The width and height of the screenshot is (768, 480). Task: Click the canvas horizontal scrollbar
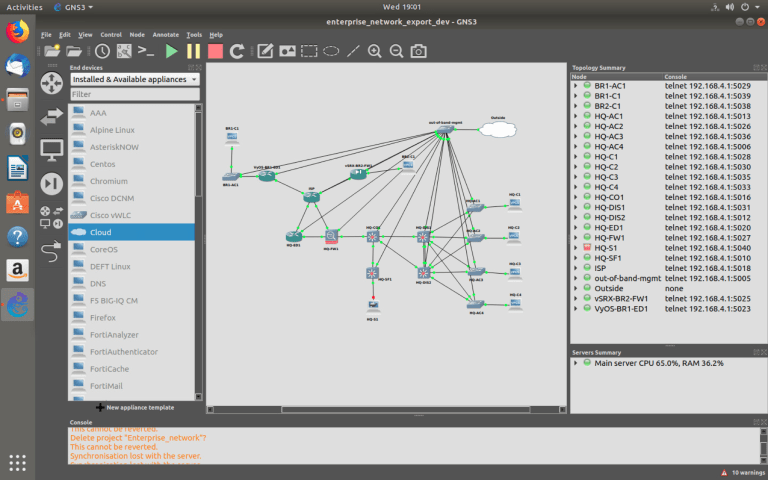(406, 409)
